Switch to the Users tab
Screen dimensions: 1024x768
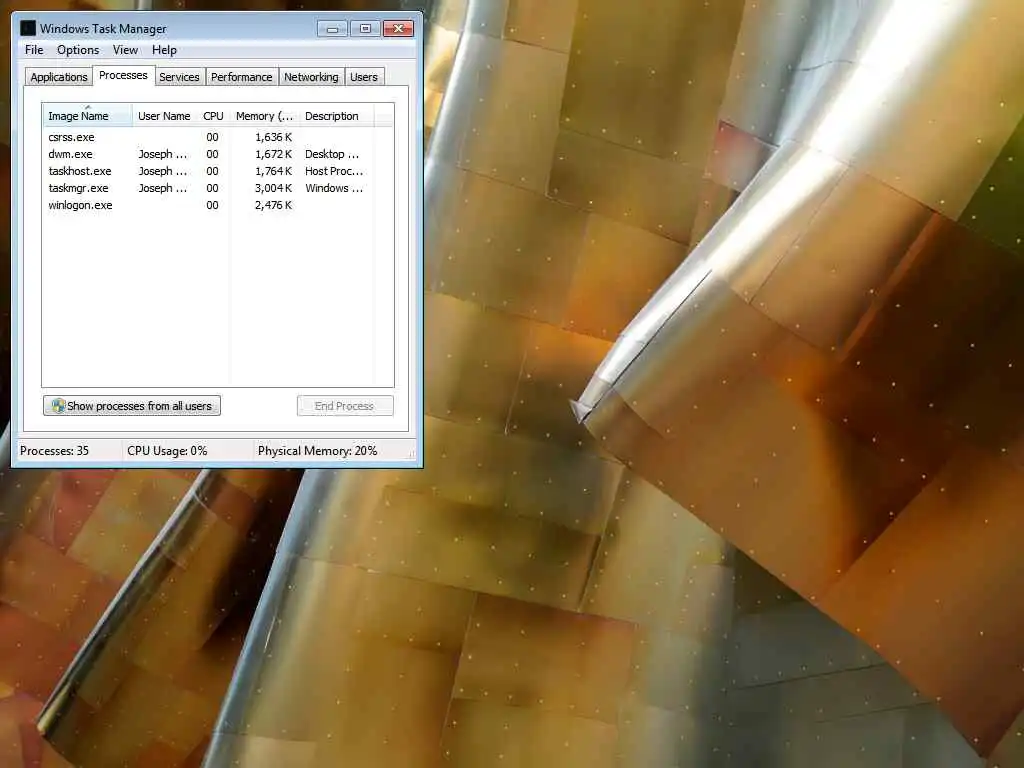click(364, 77)
